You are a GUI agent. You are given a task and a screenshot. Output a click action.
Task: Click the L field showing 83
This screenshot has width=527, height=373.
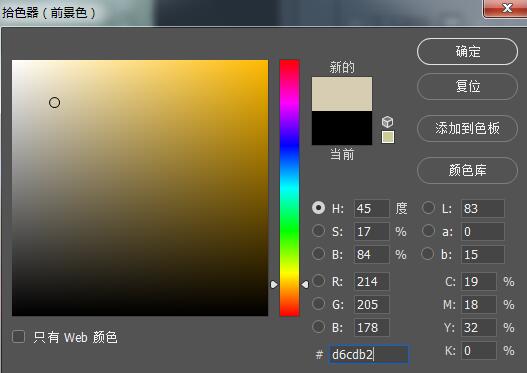[x=482, y=208]
